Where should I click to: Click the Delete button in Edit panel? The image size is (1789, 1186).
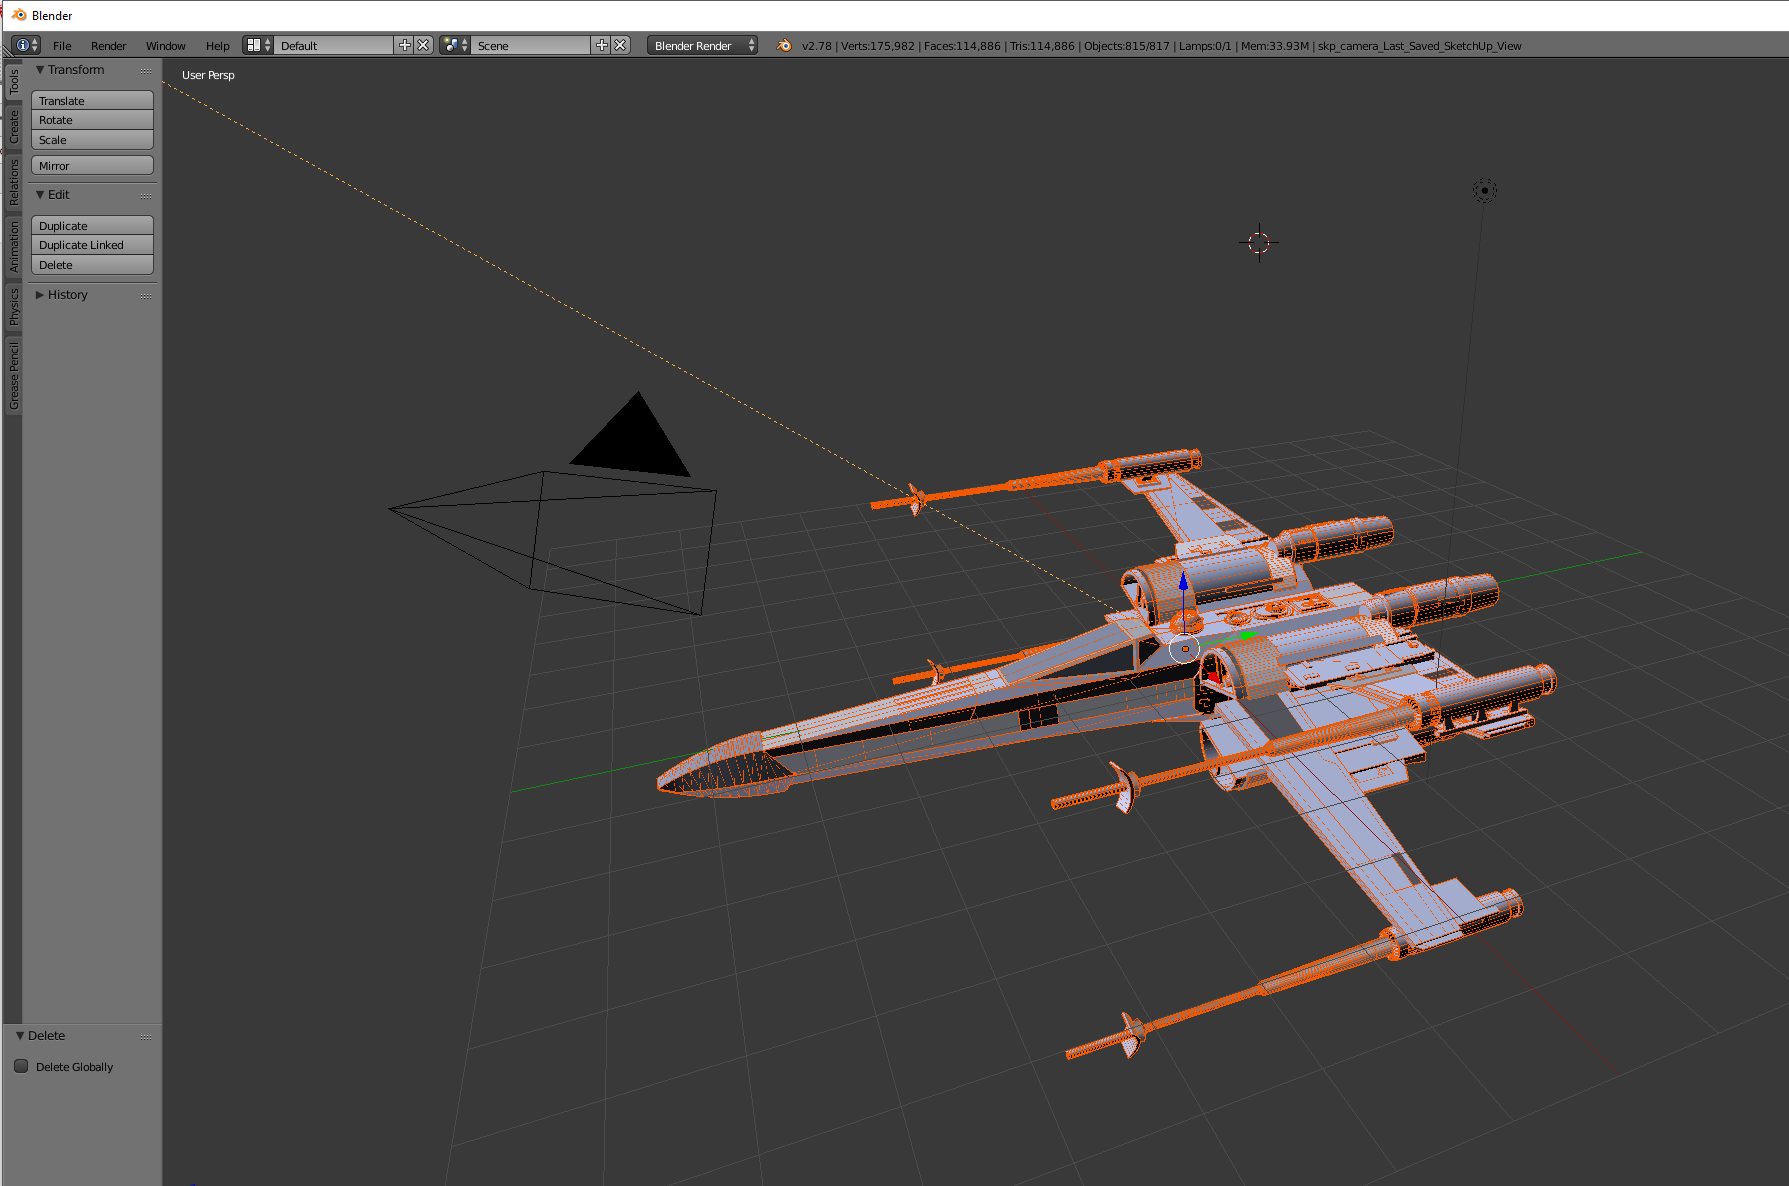point(92,265)
